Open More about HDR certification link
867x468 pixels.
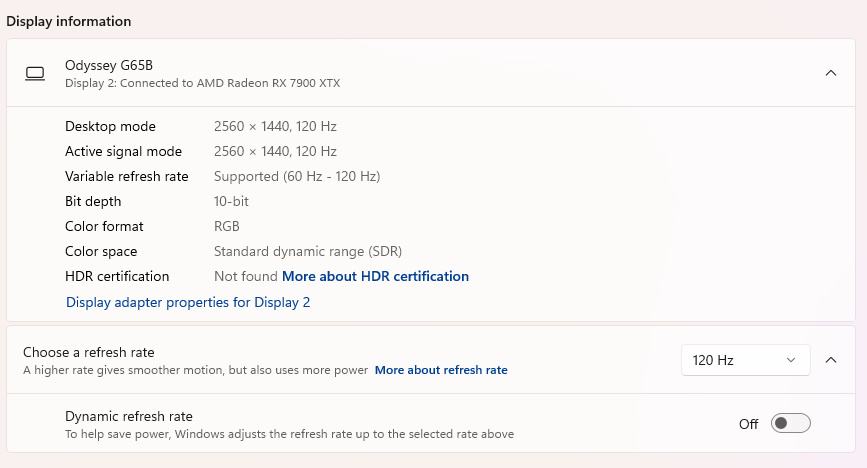coord(375,276)
